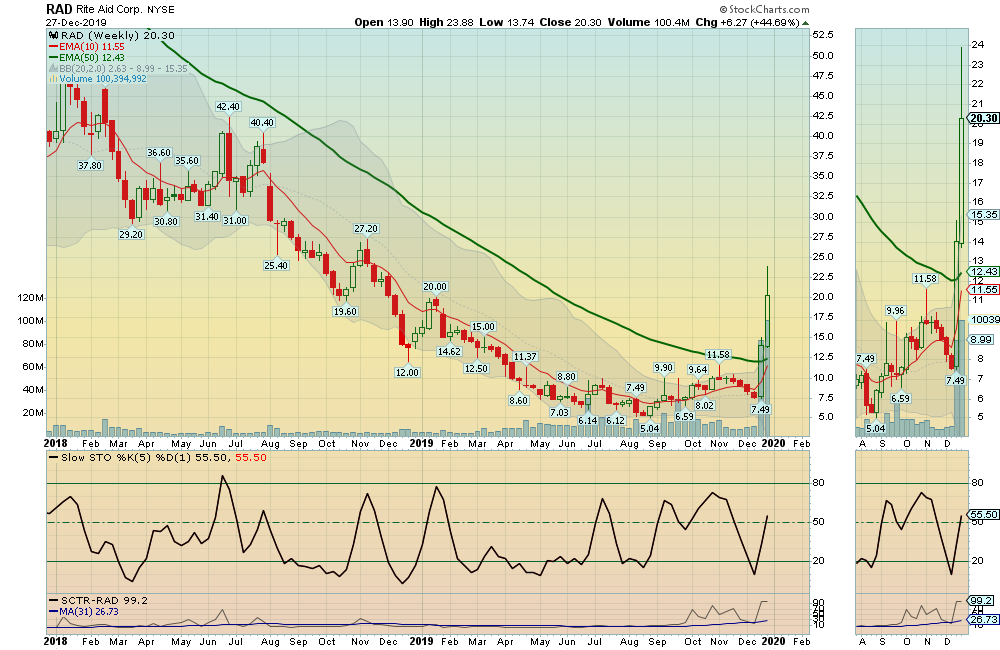The height and width of the screenshot is (650, 1000).
Task: Click the 25.40 low price label
Action: 276,265
